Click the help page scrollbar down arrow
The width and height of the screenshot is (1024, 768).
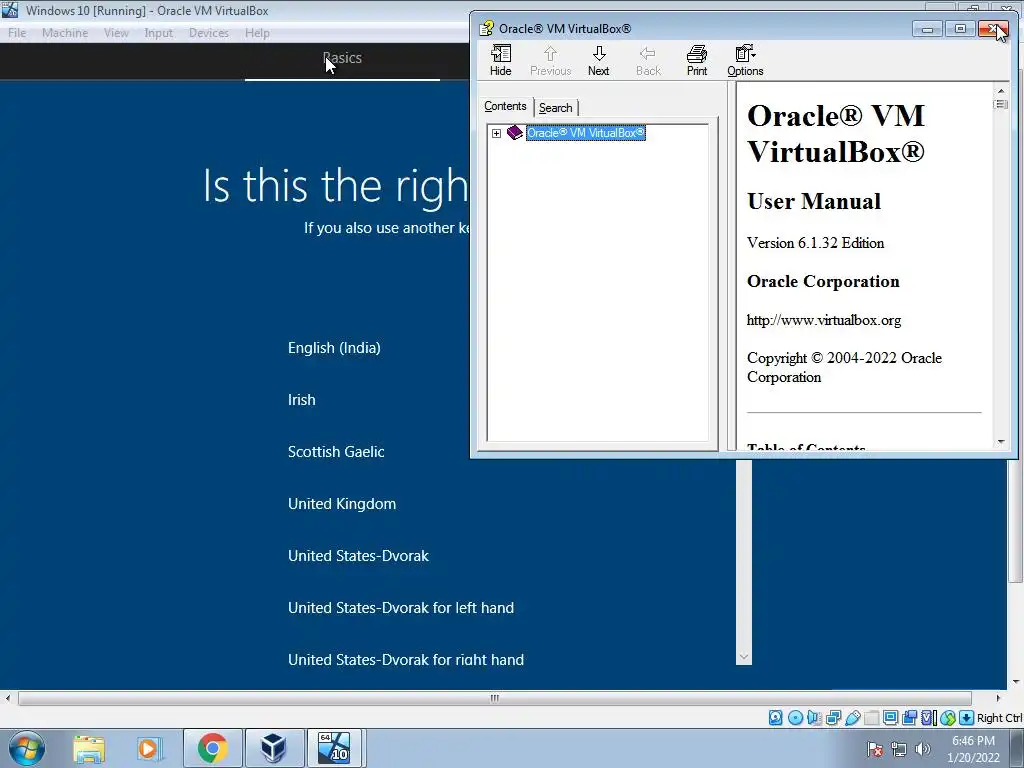1001,442
